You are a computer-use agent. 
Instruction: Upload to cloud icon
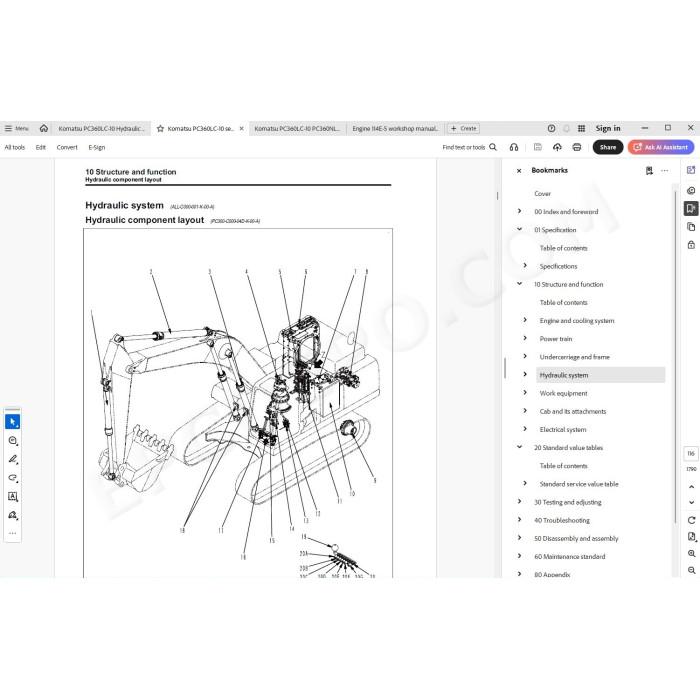(x=557, y=147)
